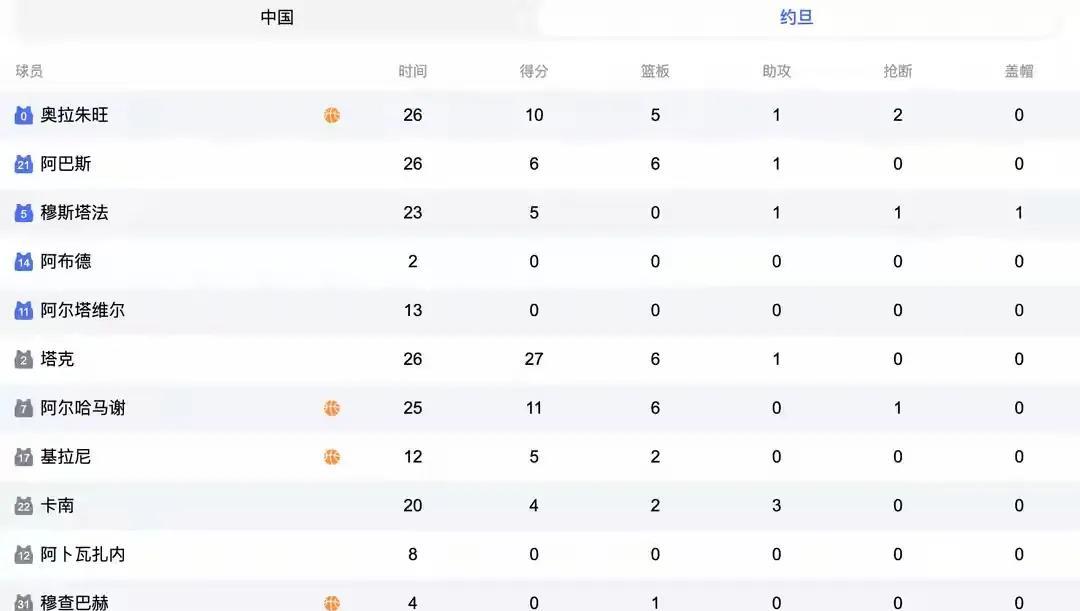Click jersey number 21 icon for 阿巴斯
Screen dimensions: 1080x611
point(24,164)
